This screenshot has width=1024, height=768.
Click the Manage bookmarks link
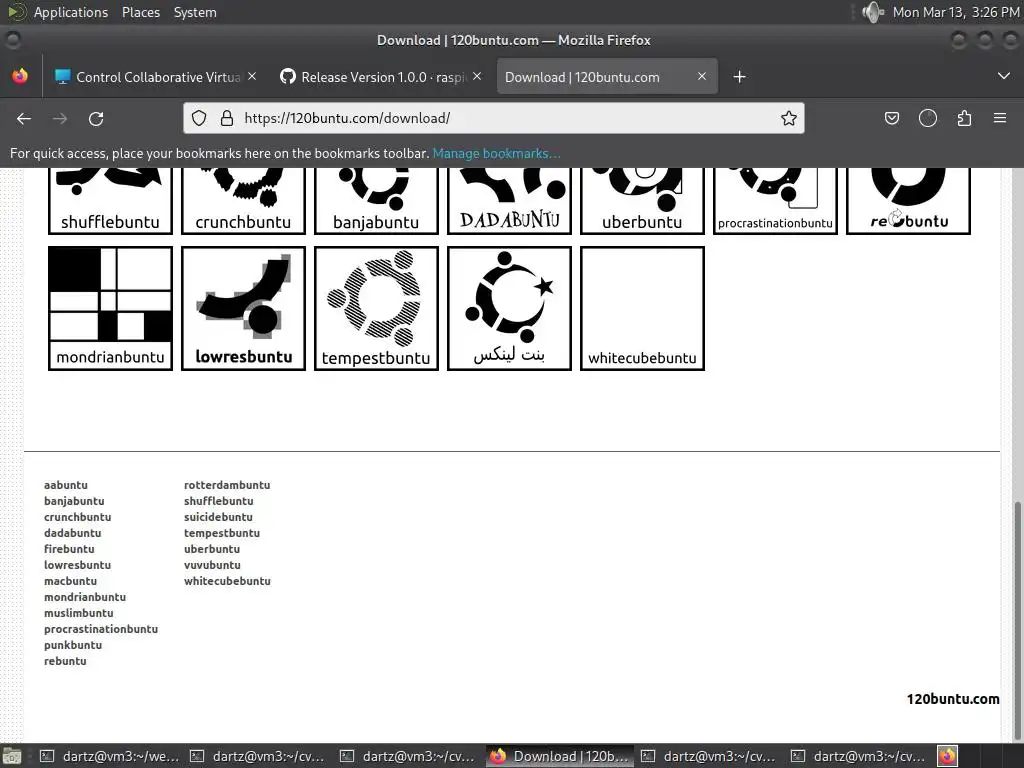click(496, 153)
